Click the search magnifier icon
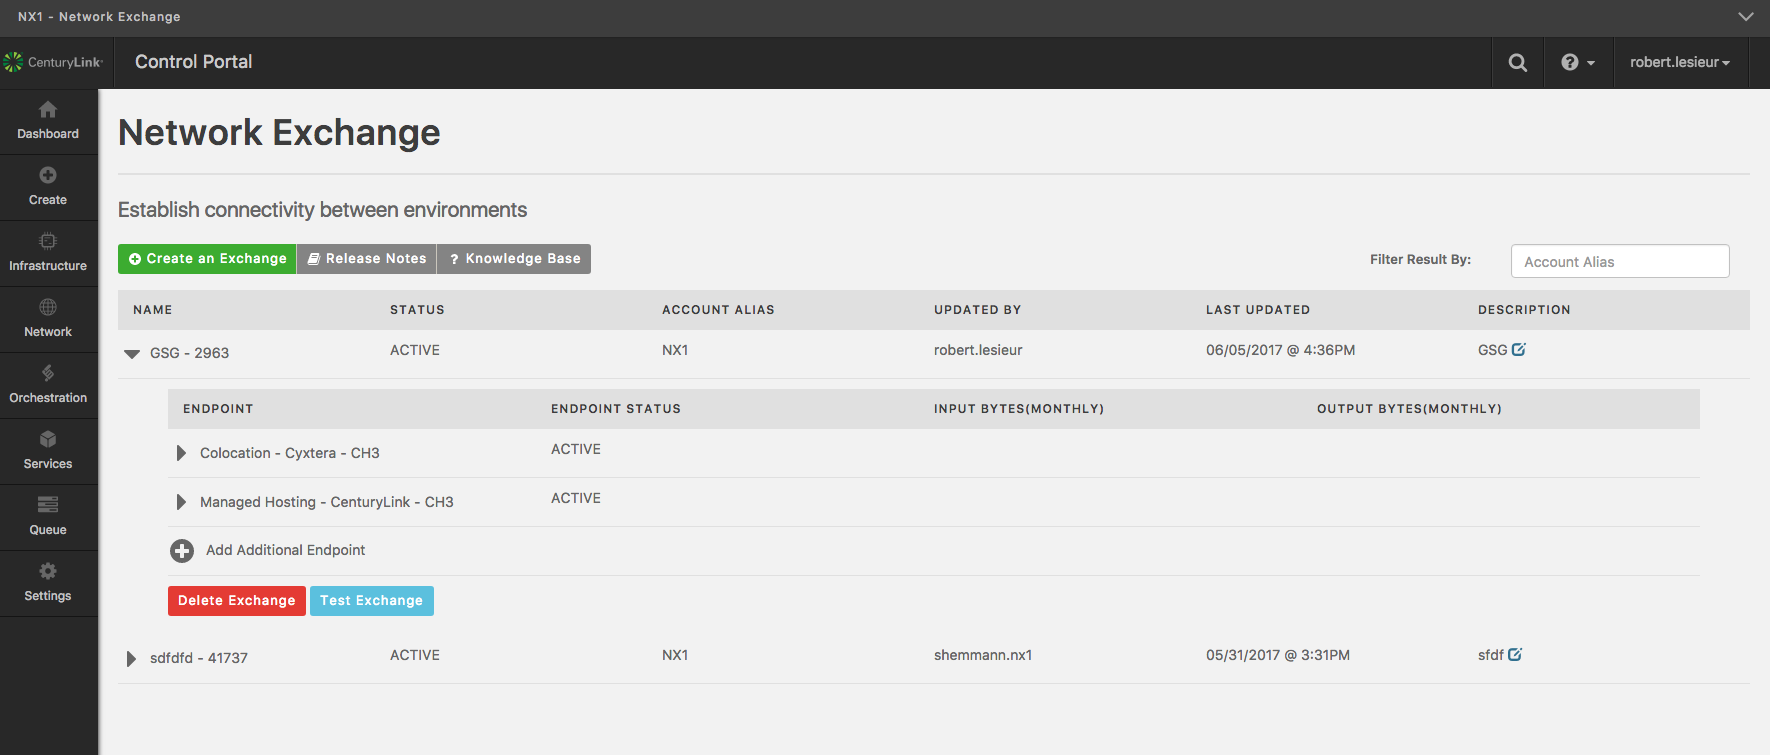 click(x=1517, y=63)
